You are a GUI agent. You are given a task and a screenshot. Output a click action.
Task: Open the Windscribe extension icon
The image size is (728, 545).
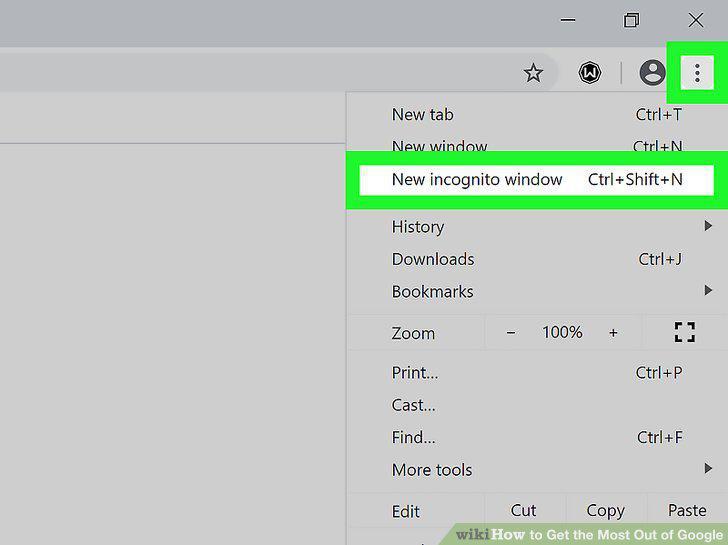tap(590, 73)
